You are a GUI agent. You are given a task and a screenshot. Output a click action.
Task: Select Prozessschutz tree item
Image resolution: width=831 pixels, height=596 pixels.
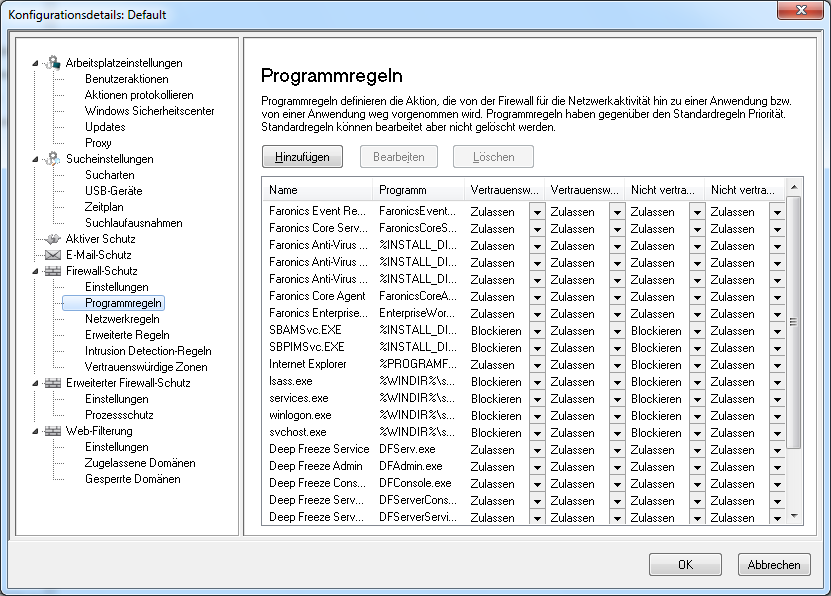pyautogui.click(x=119, y=415)
